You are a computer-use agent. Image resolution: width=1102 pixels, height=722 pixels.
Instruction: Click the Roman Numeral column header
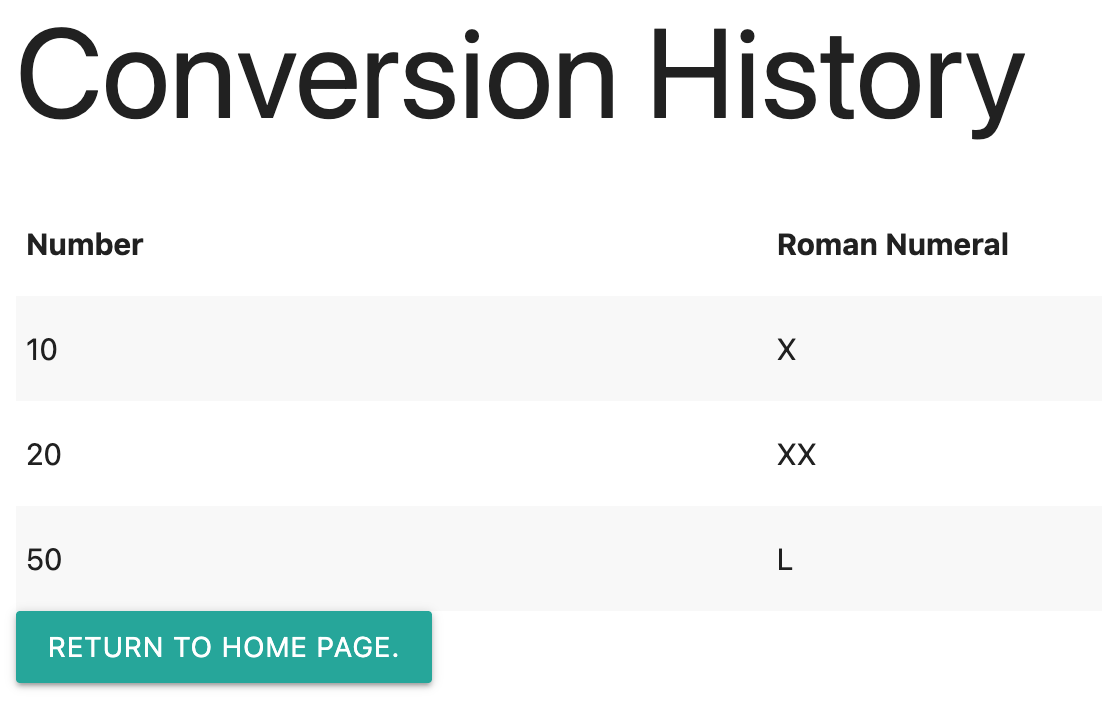point(892,244)
